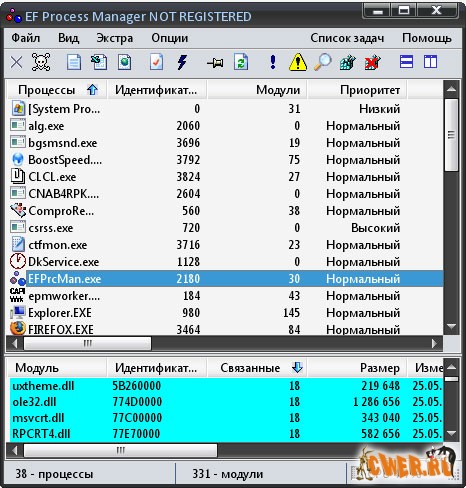Open the Список задач menu
Image resolution: width=466 pixels, height=488 pixels.
tap(347, 38)
